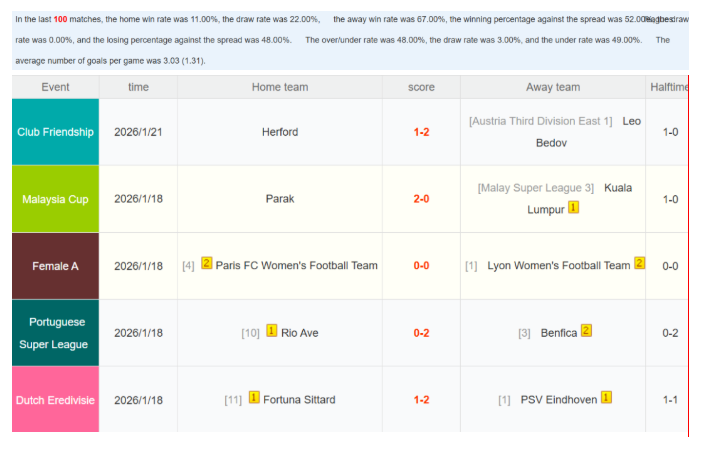Image resolution: width=723 pixels, height=457 pixels.
Task: Click the red 100 matches number
Action: coord(61,19)
